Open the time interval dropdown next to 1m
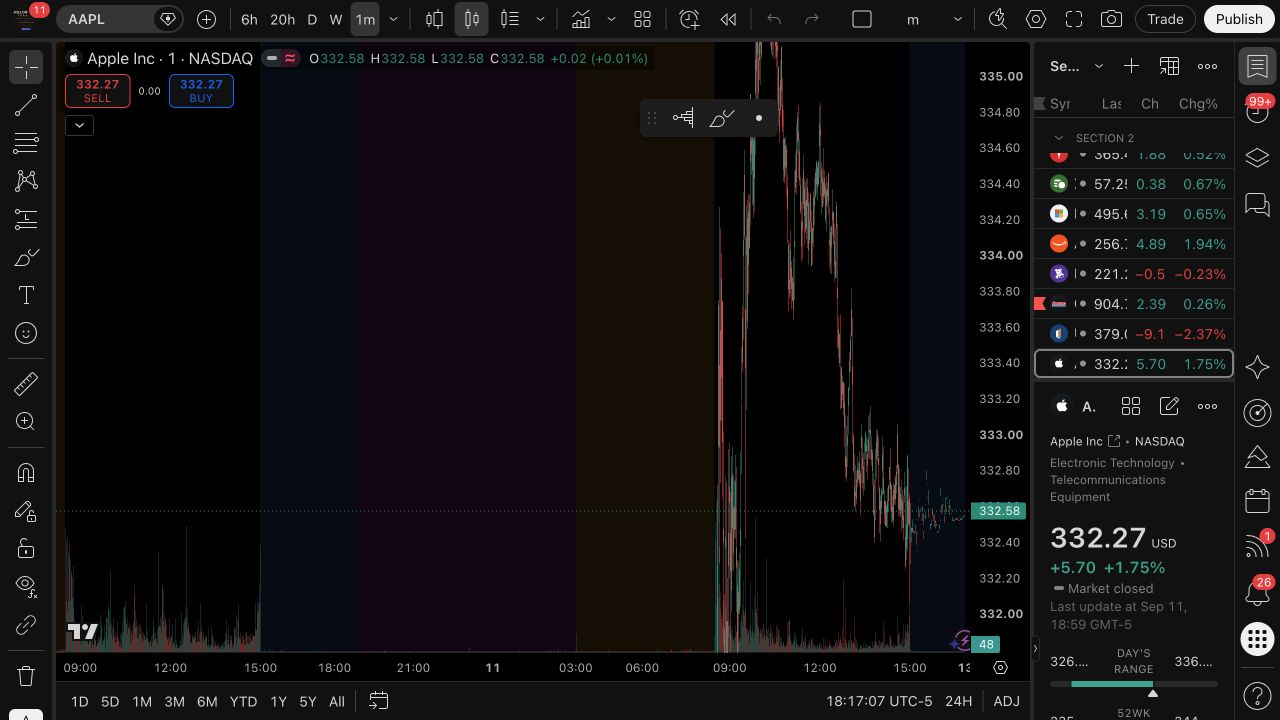 tap(393, 19)
